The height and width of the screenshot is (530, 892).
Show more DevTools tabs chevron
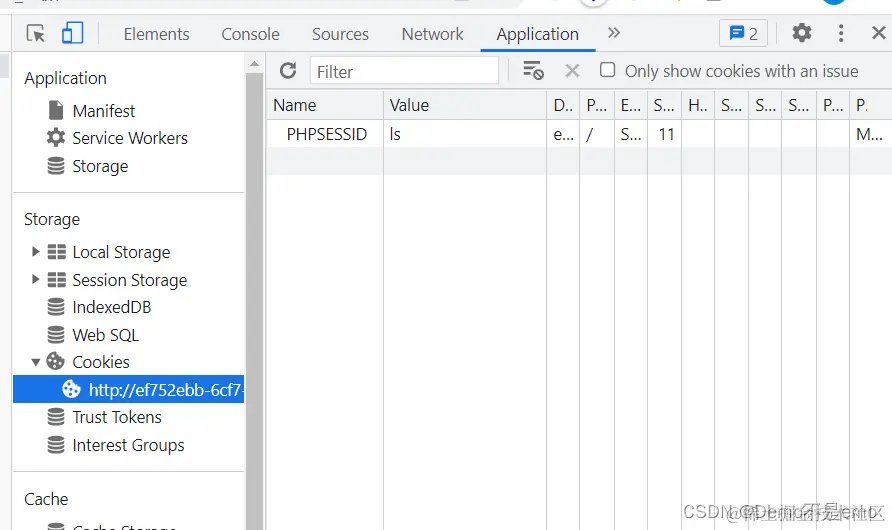click(x=613, y=32)
